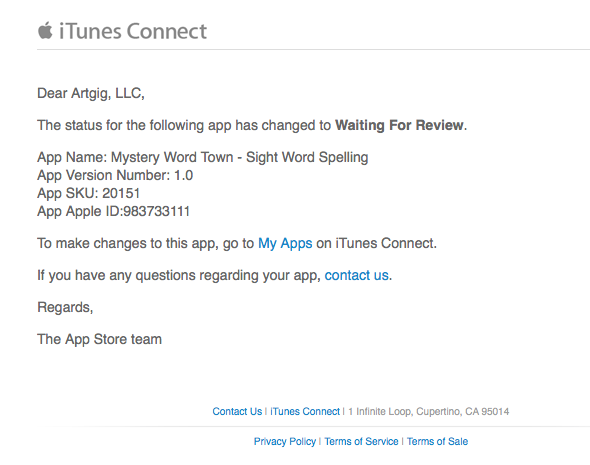Viewport: 590px width, 465px height.
Task: Open the My Apps link
Action: pyautogui.click(x=285, y=243)
